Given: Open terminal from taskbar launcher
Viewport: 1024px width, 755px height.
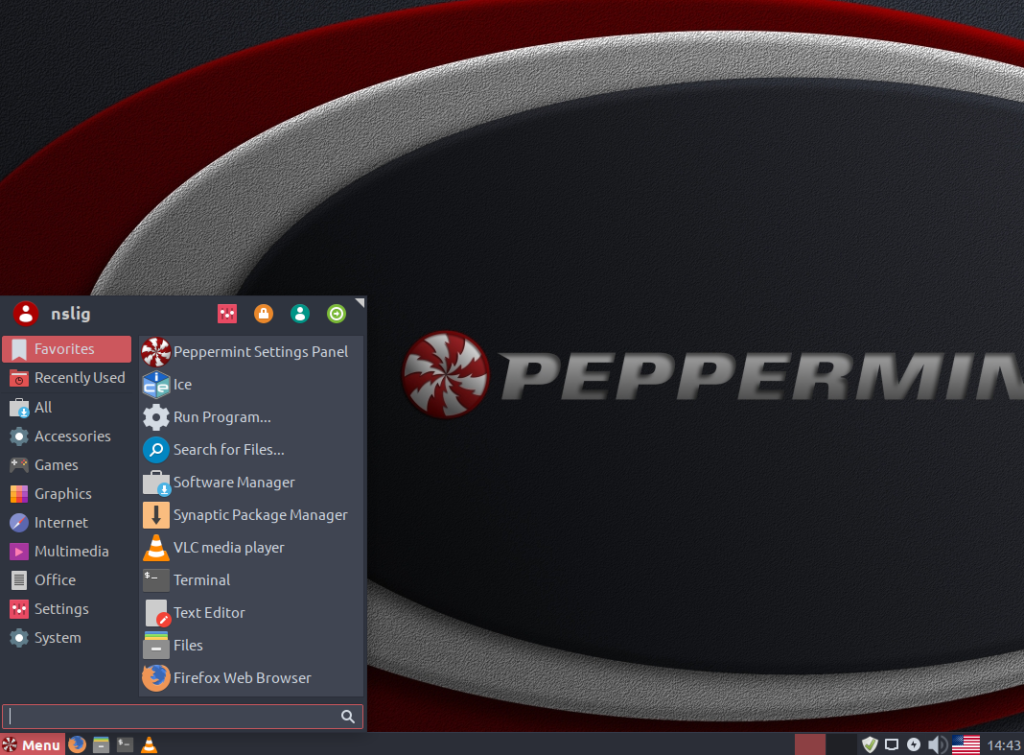Looking at the screenshot, I should [125, 745].
